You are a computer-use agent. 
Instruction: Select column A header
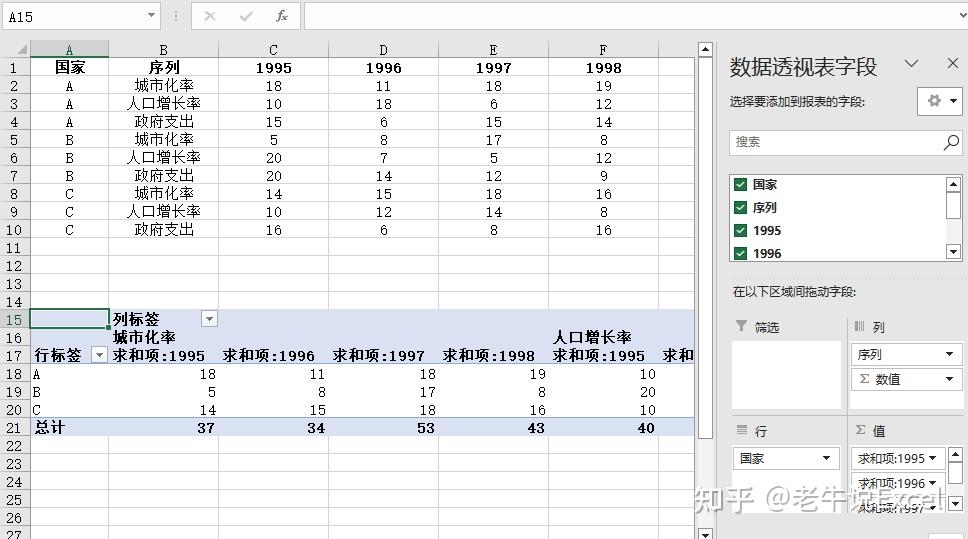coord(69,49)
